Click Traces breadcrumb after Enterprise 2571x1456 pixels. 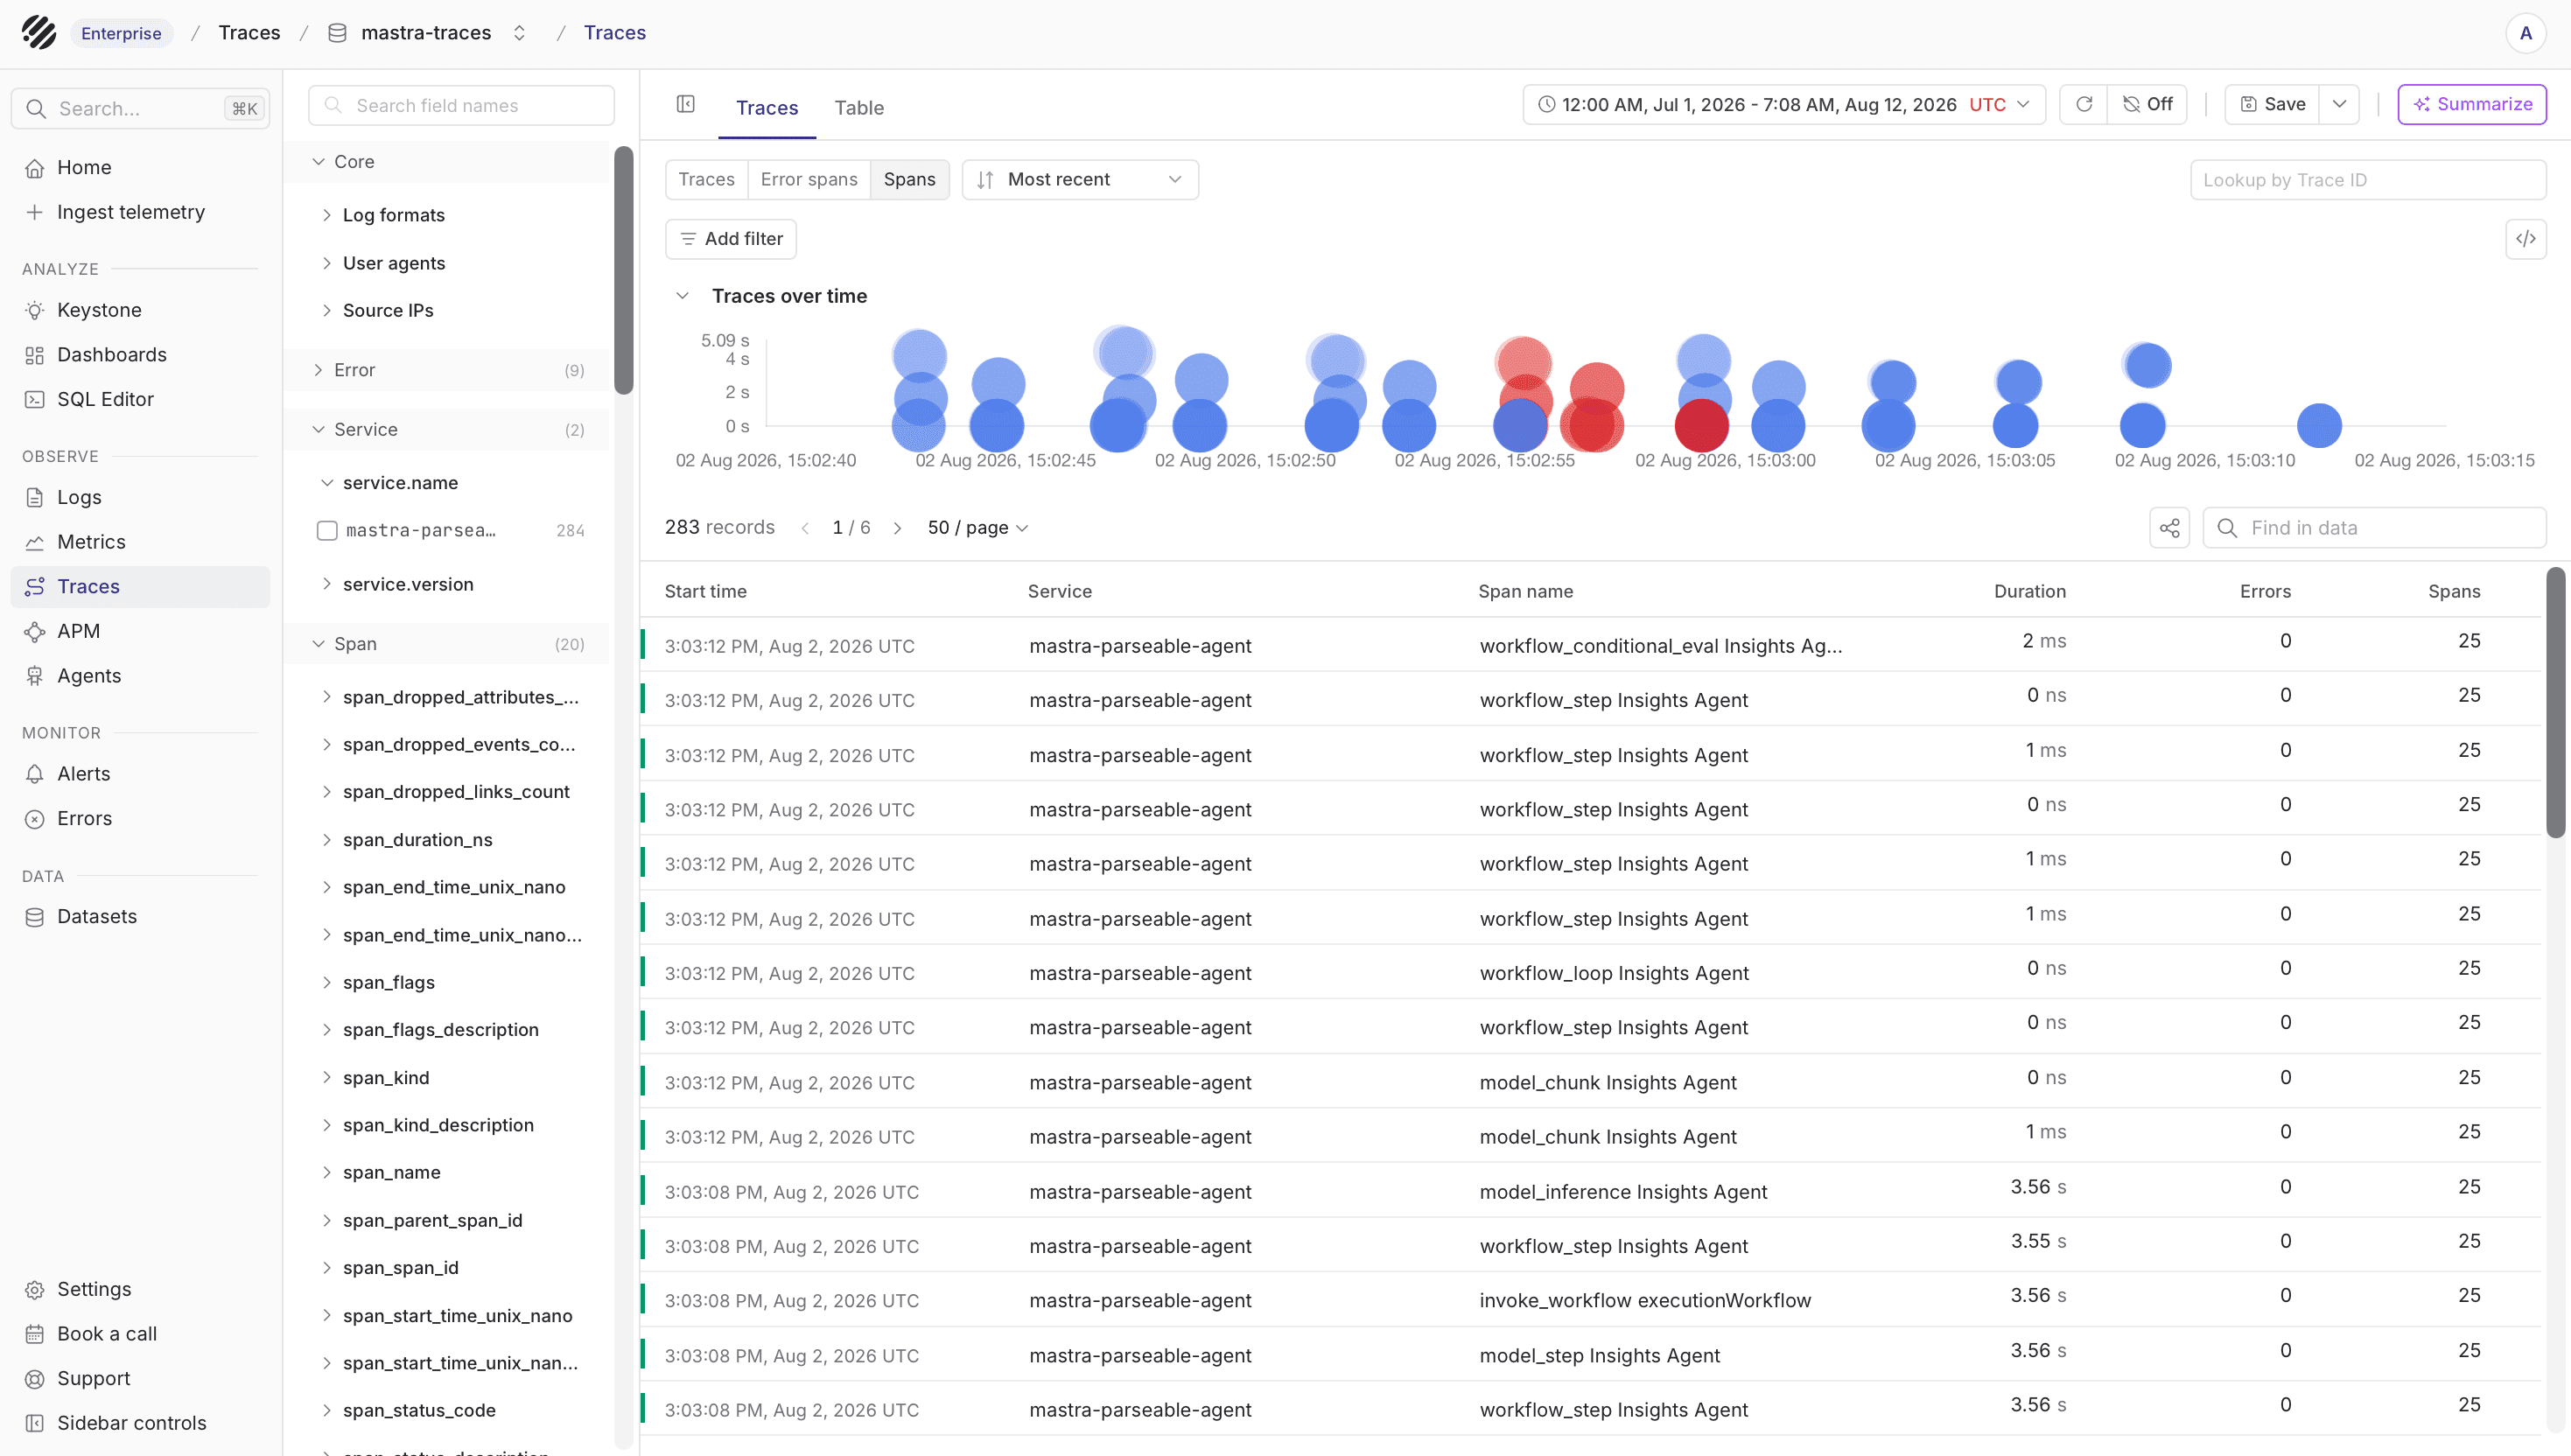tap(249, 33)
